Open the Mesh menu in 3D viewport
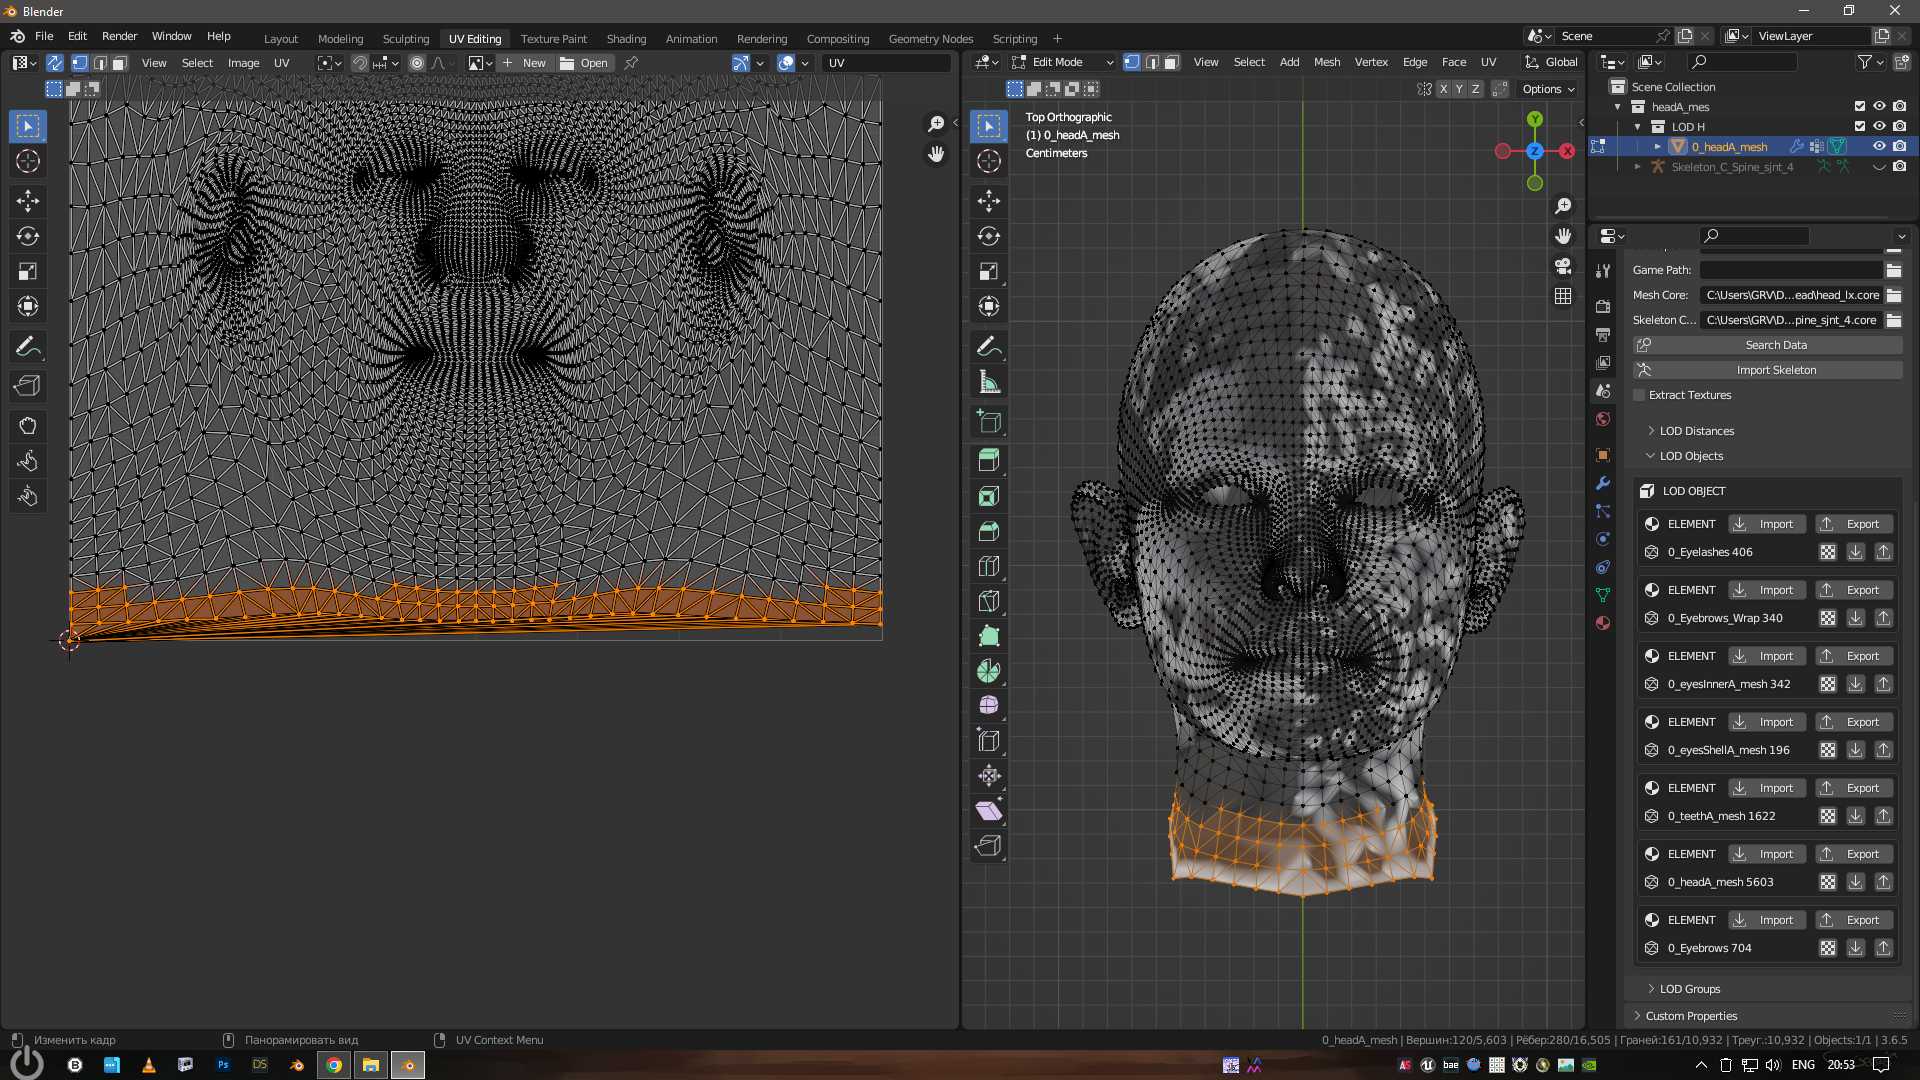The width and height of the screenshot is (1920, 1080). pyautogui.click(x=1327, y=62)
